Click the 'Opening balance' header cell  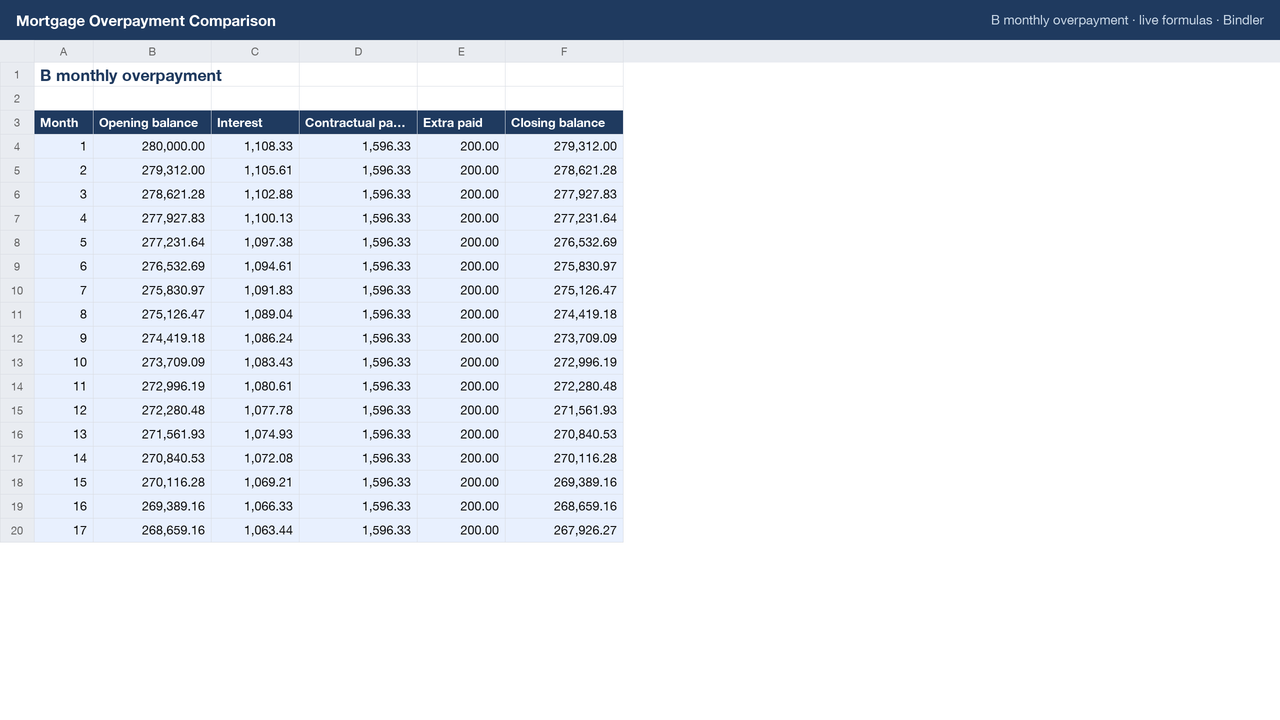coord(152,123)
